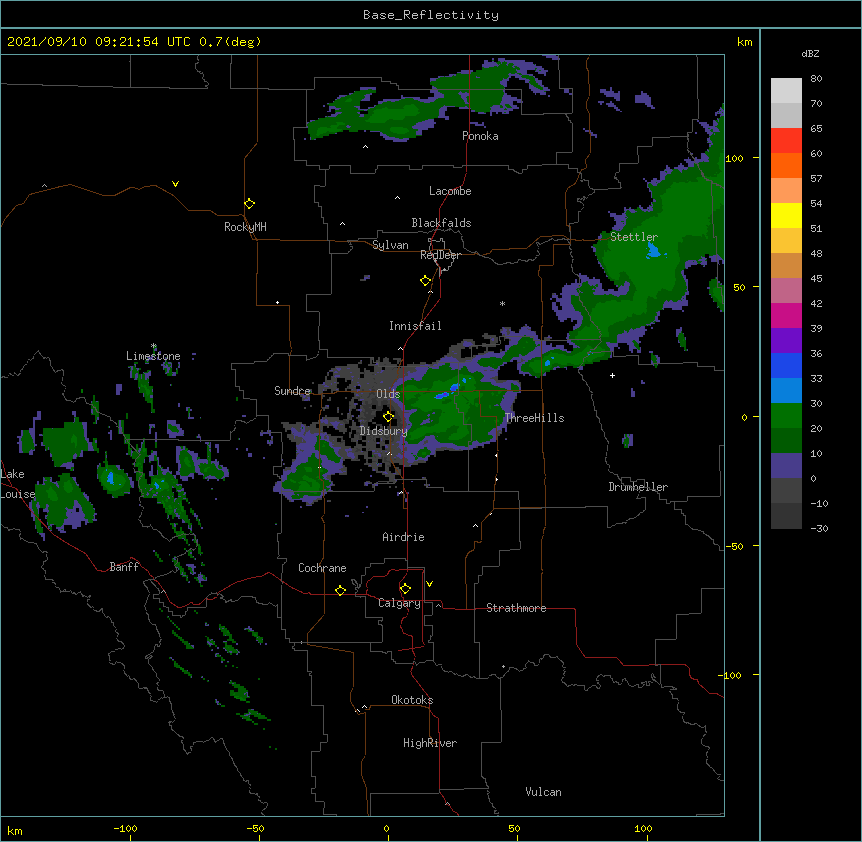Click the Banff label
The height and width of the screenshot is (842, 862).
click(124, 567)
